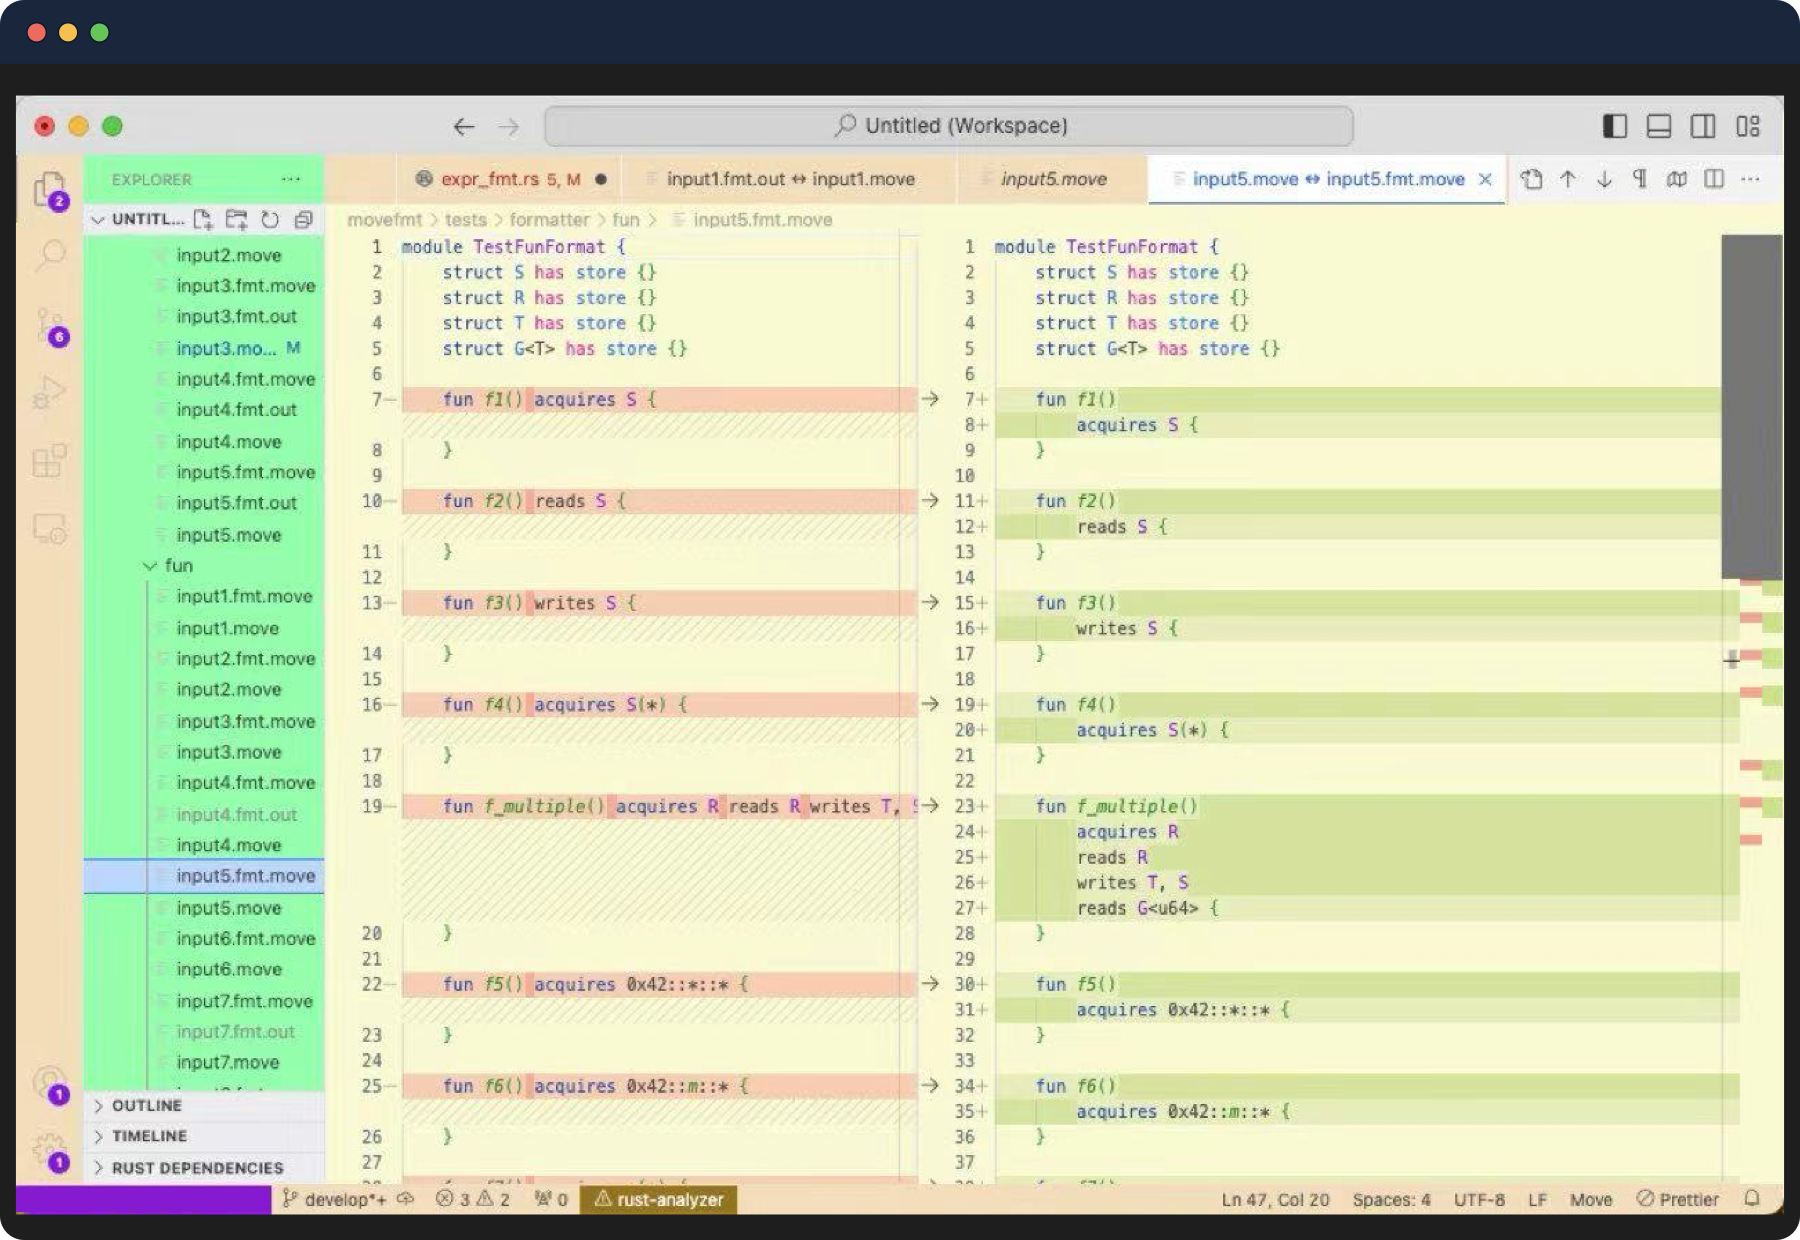Screen dimensions: 1800x1240
Task: Open the Search view in activity bar
Action: pos(50,256)
